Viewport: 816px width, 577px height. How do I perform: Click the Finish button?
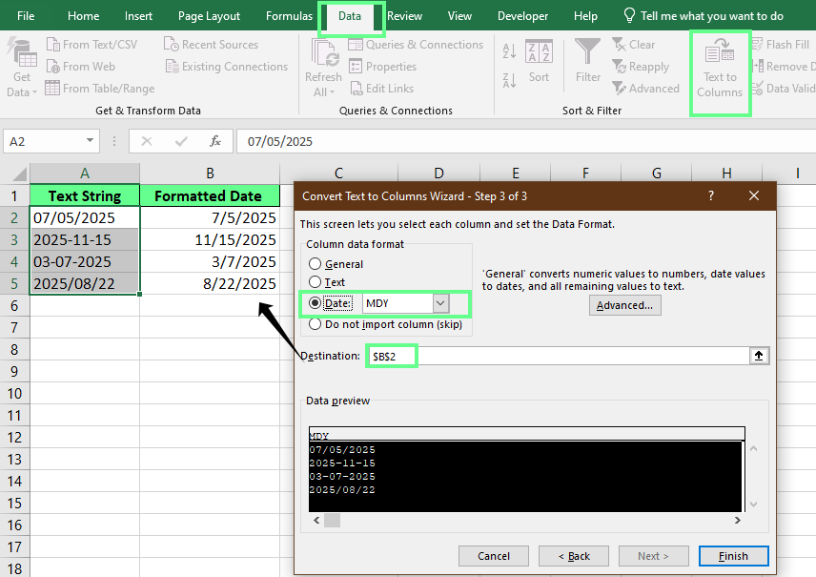[733, 556]
